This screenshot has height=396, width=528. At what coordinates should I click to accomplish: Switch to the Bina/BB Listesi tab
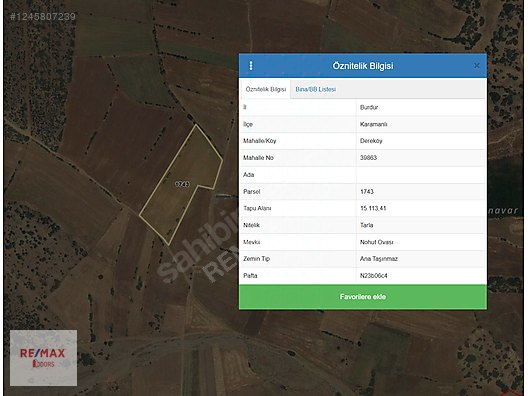(316, 89)
